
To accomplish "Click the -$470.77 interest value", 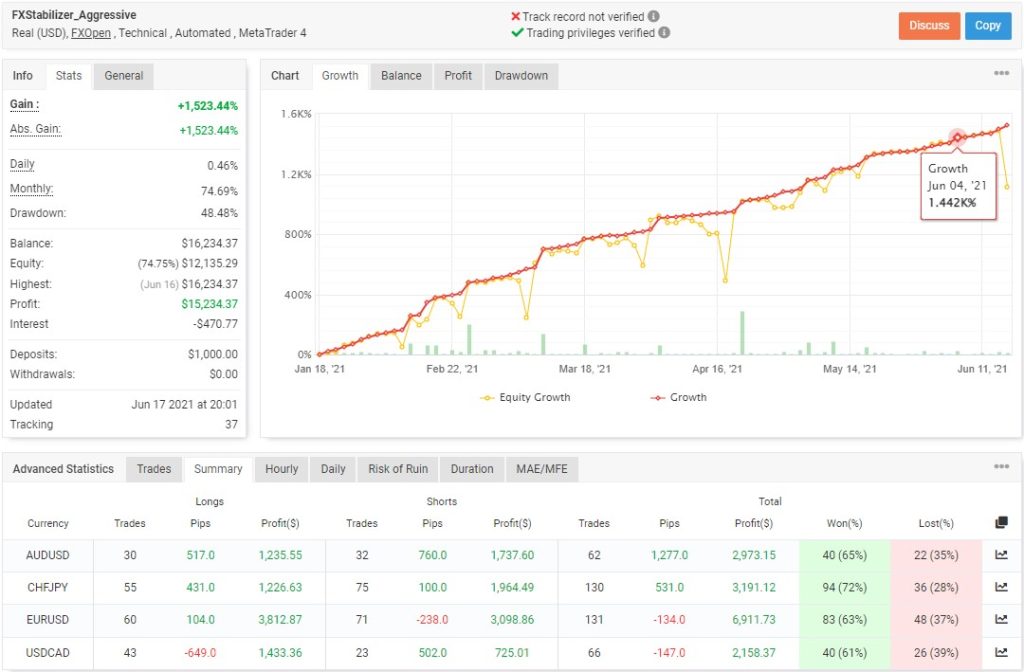I will point(216,324).
